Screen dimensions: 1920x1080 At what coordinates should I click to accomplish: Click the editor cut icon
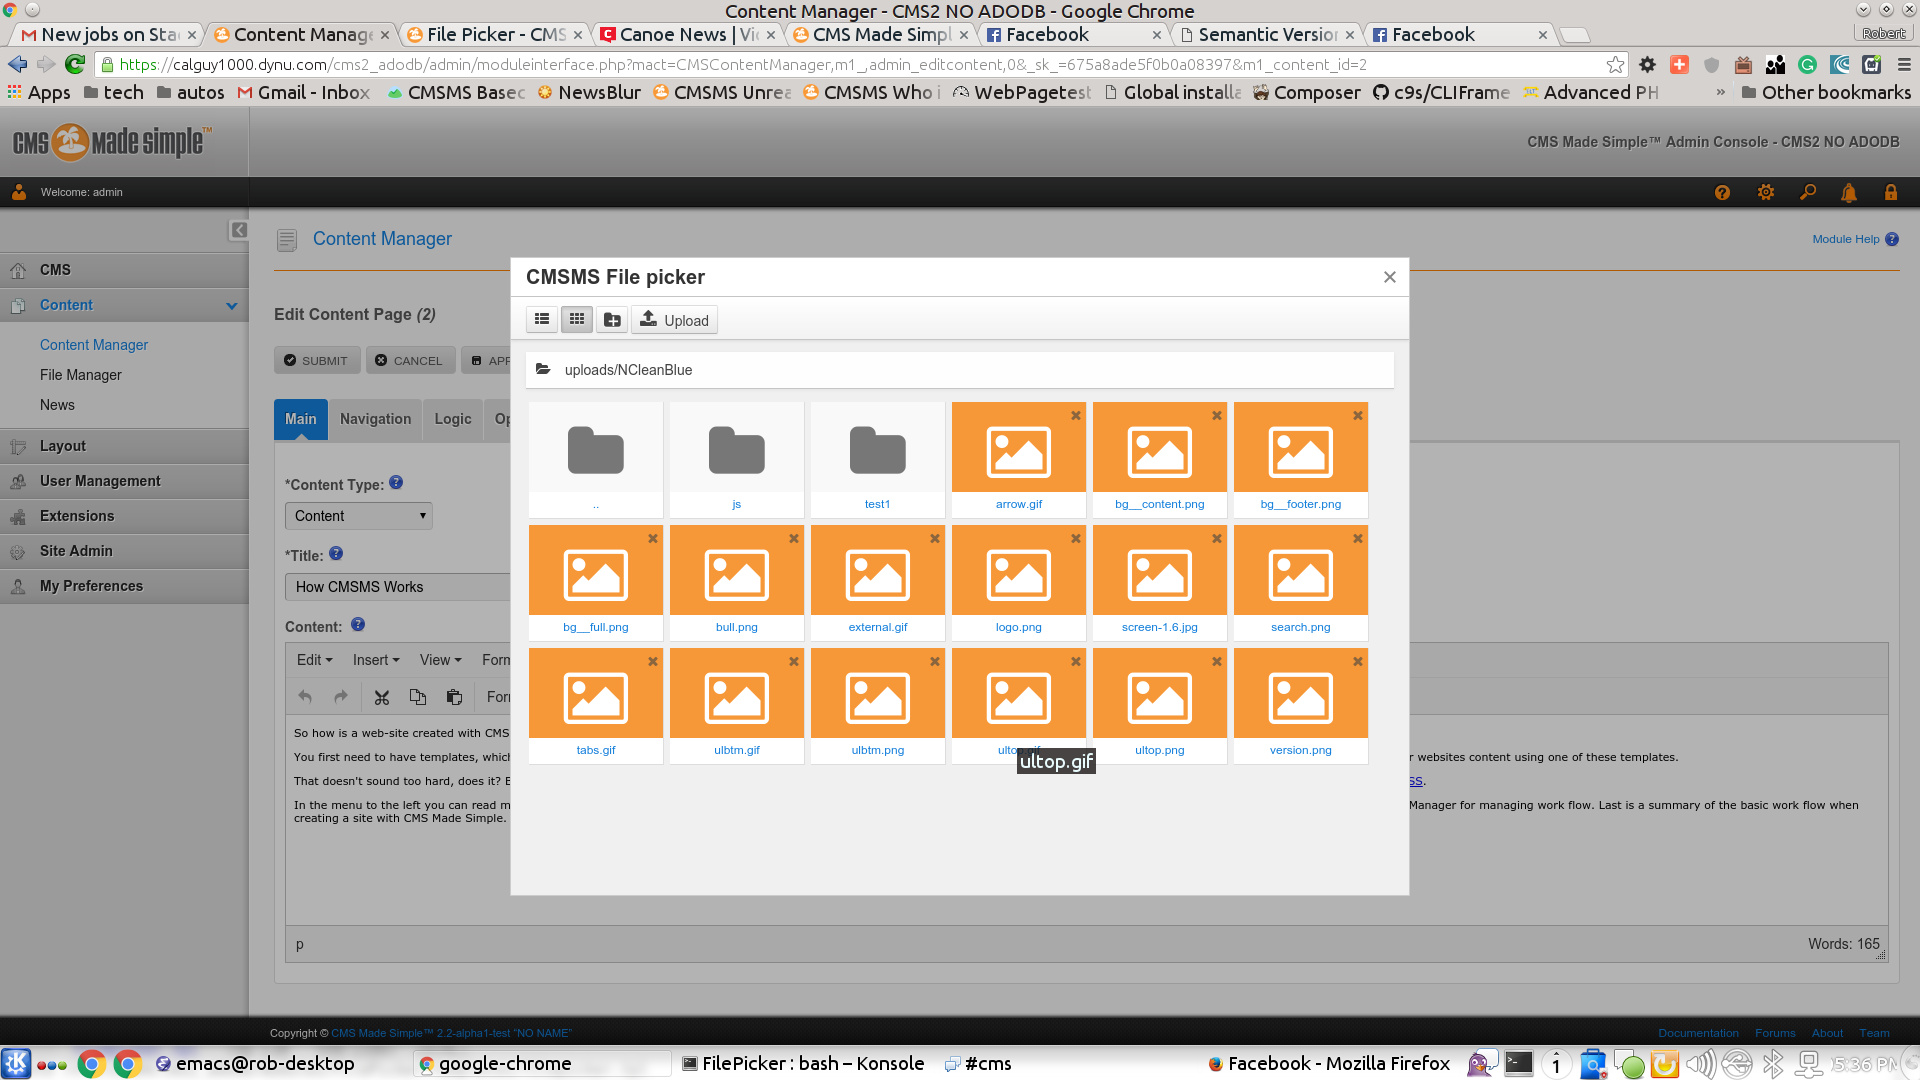[381, 697]
